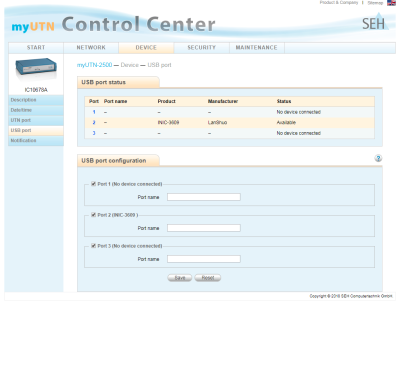The height and width of the screenshot is (371, 400).
Task: Click the USB port status heading
Action: click(x=104, y=82)
